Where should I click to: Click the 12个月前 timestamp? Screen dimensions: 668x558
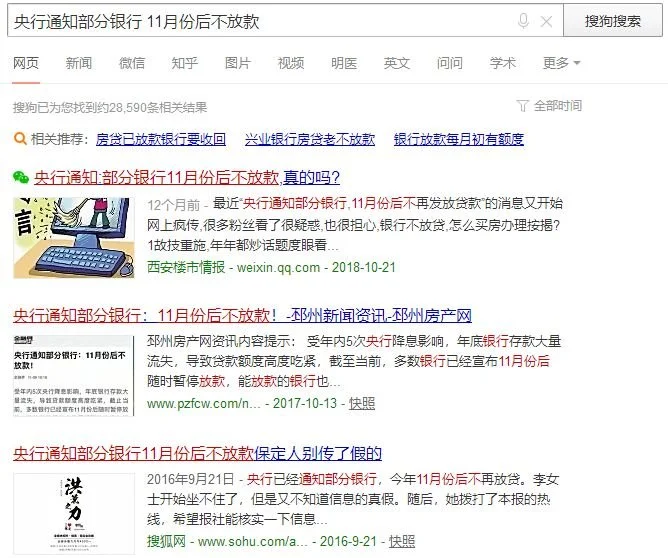pyautogui.click(x=173, y=205)
